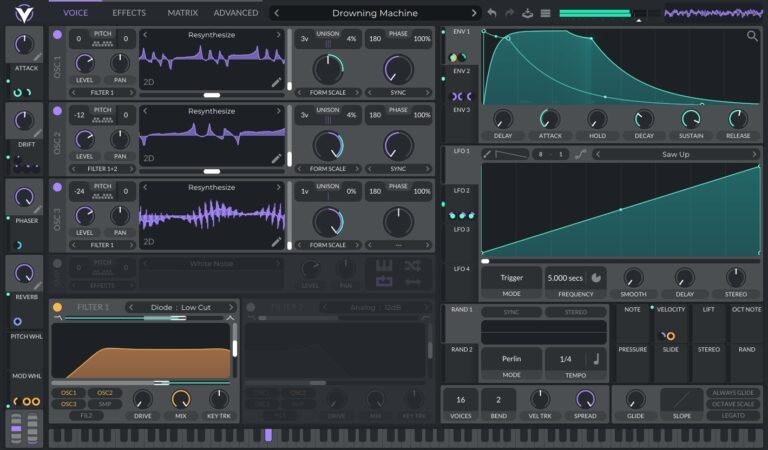Click the 16 VOICES value field
The image size is (768, 450).
460,400
